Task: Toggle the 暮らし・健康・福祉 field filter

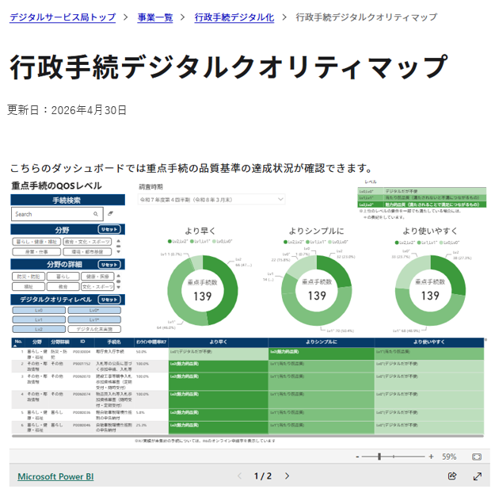Action: (36, 242)
